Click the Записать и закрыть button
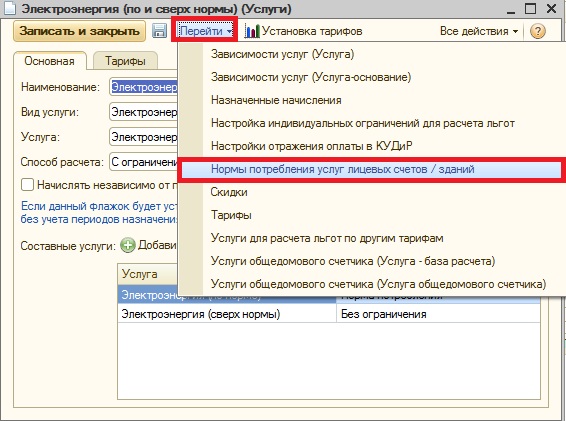Screen dimensions: 566x421 [x=79, y=31]
